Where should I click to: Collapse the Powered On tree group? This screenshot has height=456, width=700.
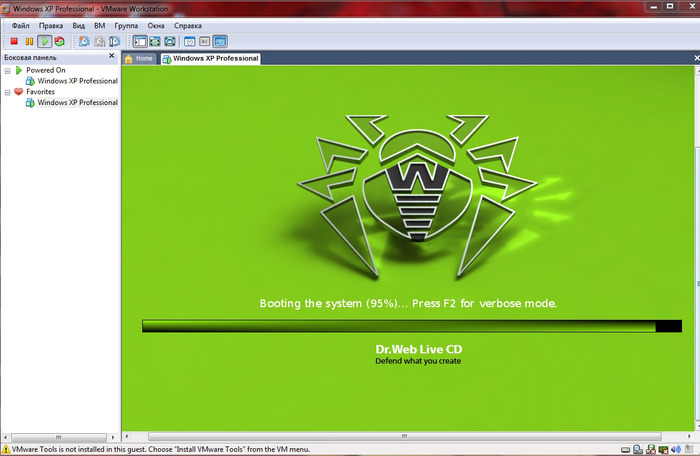8,71
